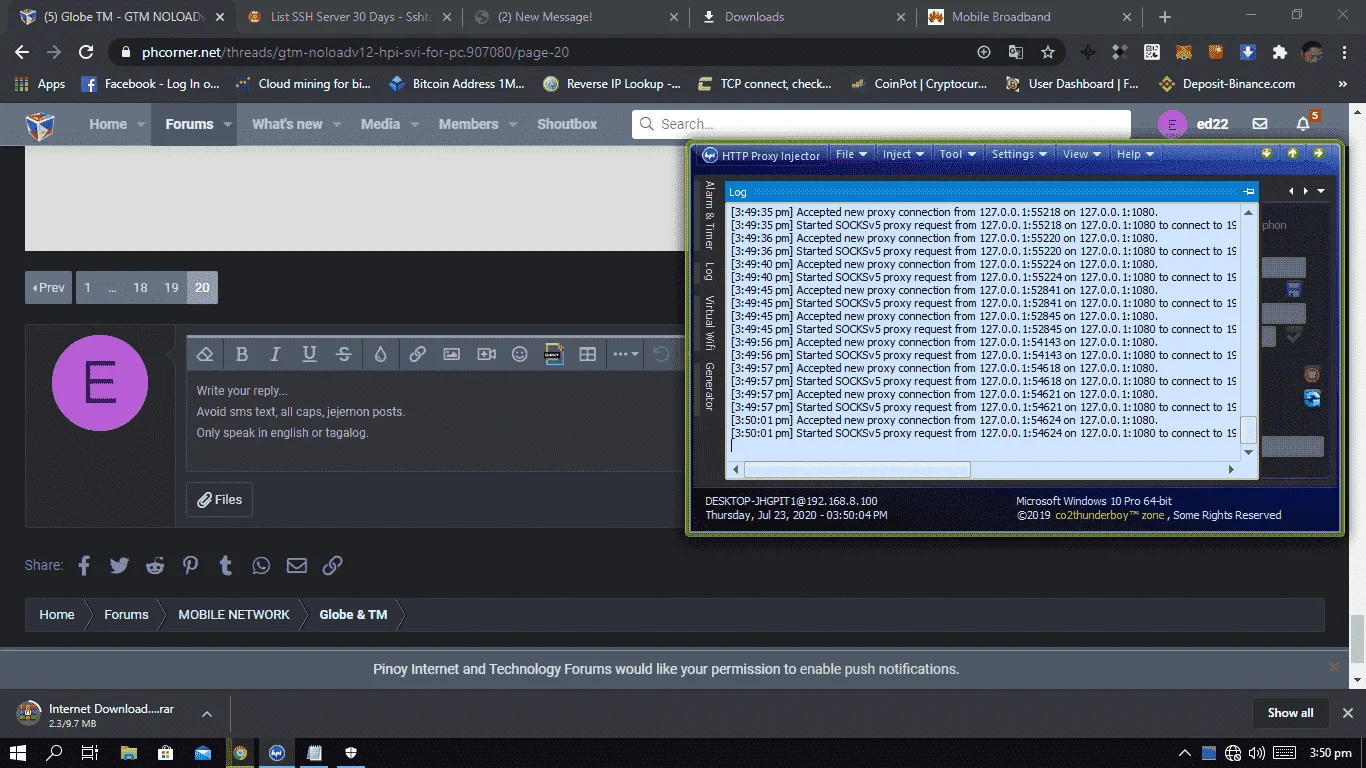Screen dimensions: 1366x768
Task: Open View menu in HTTP Proxy Injector
Action: (x=1082, y=154)
